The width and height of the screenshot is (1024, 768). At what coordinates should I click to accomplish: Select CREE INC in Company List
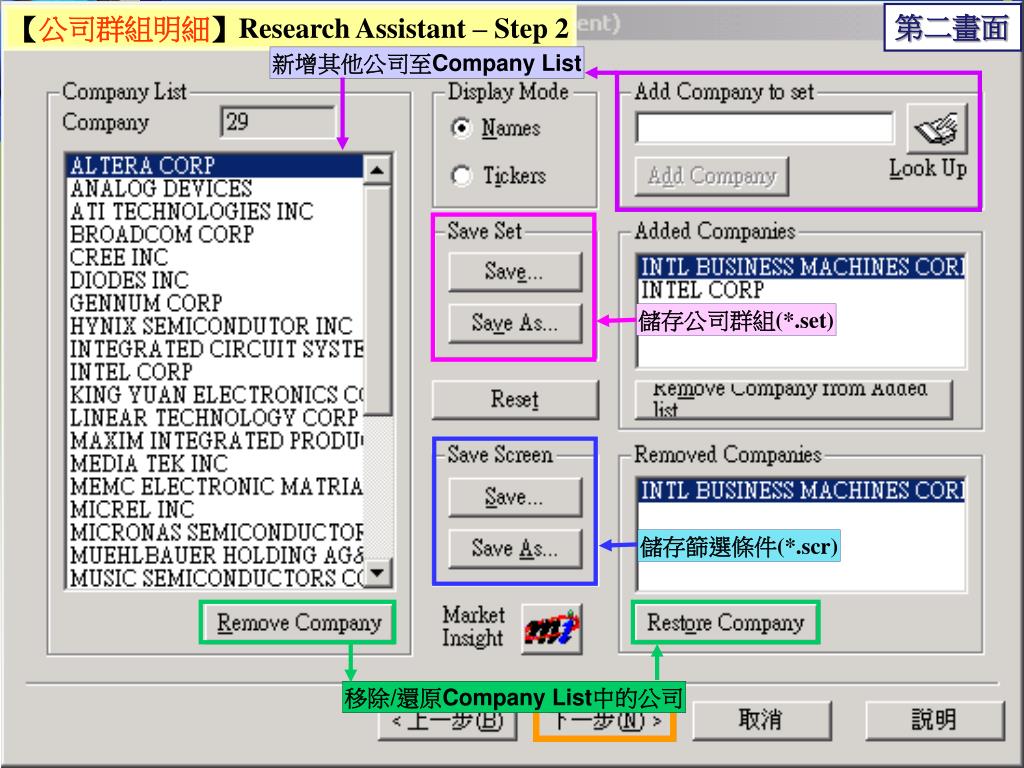[216, 257]
